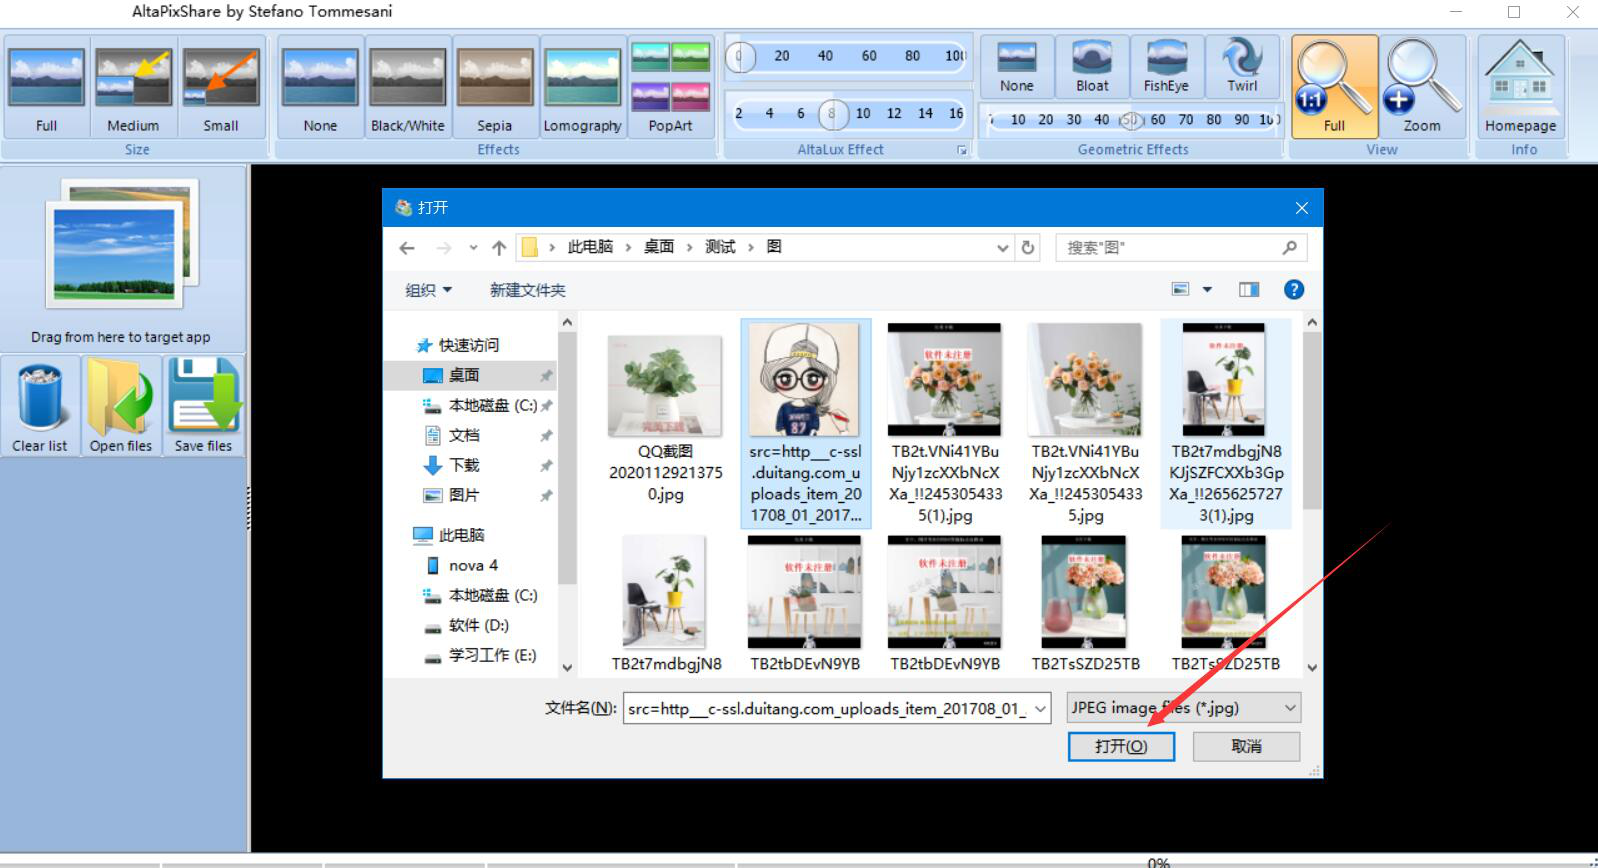Open dialog help question mark
This screenshot has width=1598, height=868.
[1294, 290]
